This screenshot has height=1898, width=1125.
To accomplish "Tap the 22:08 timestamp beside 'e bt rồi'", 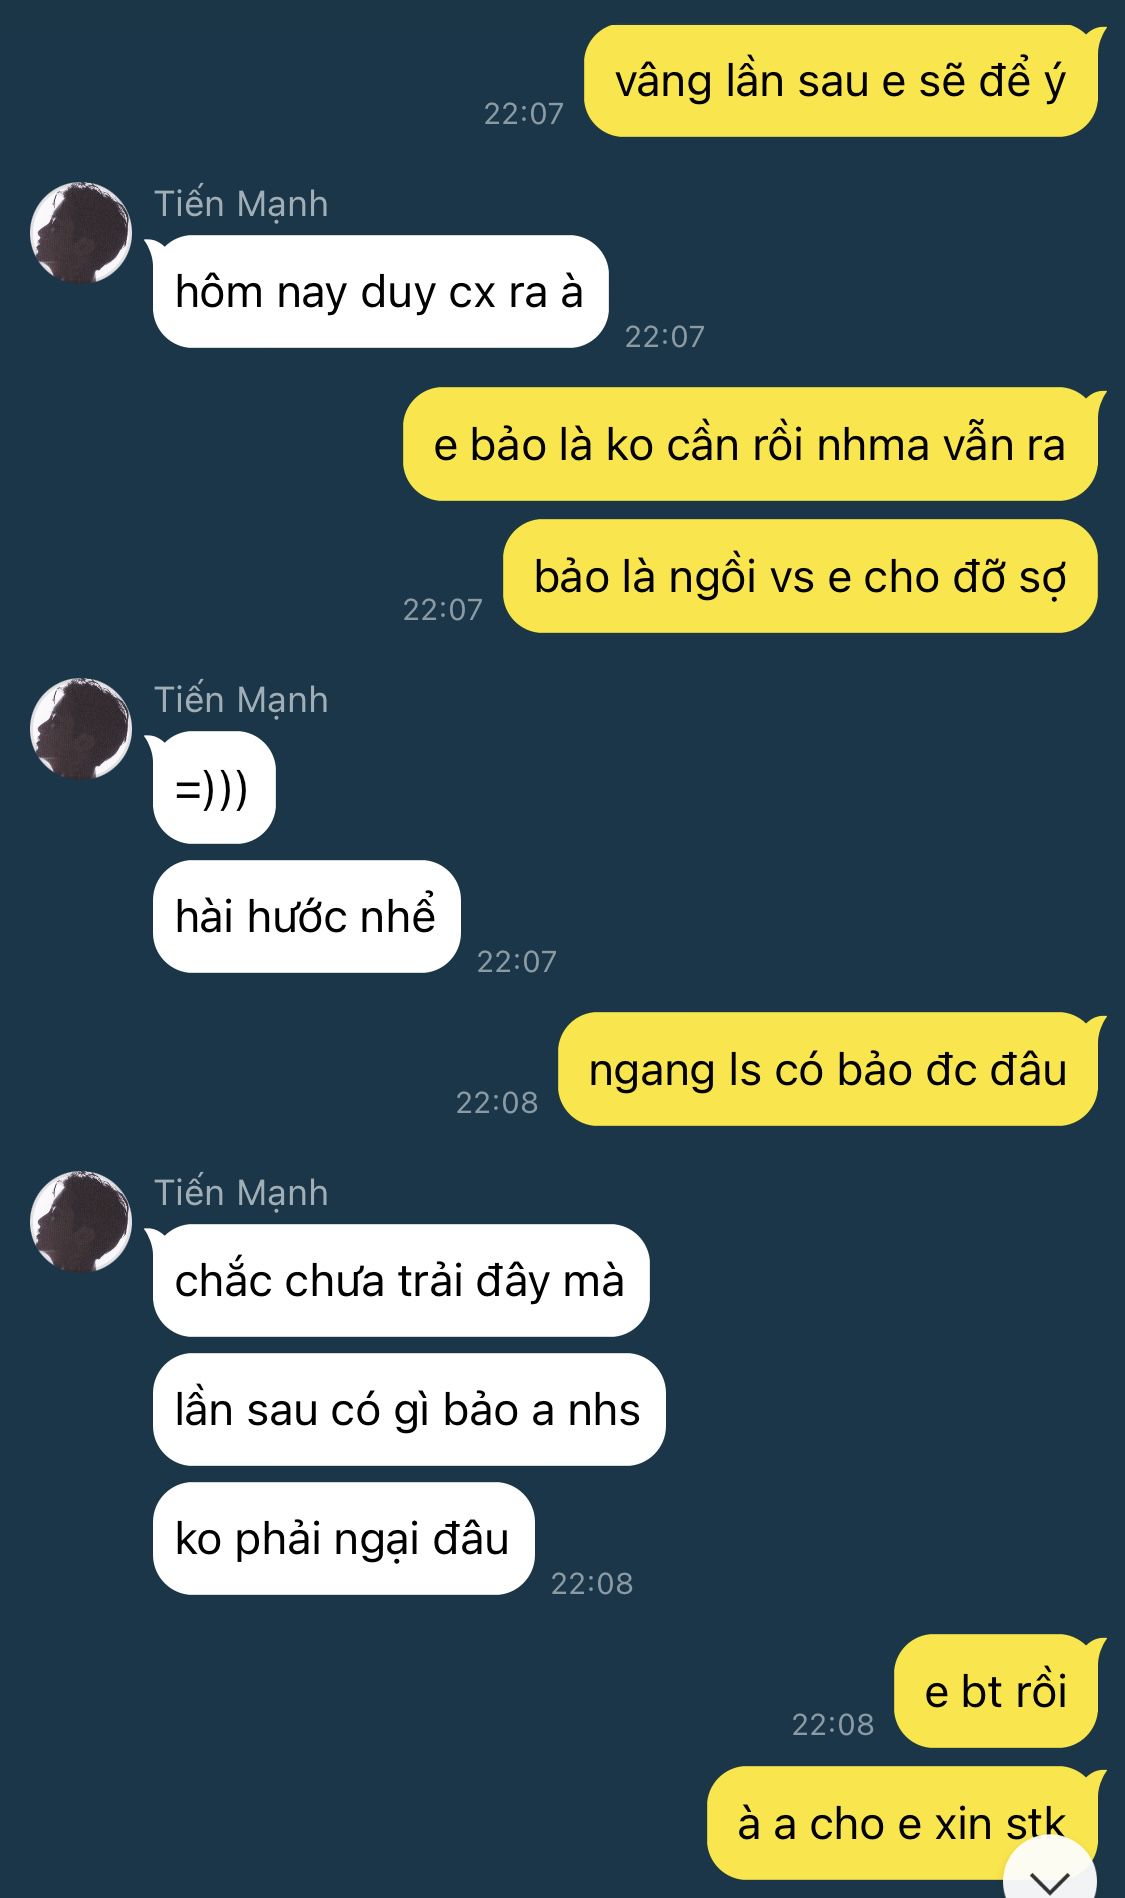I will click(833, 1724).
